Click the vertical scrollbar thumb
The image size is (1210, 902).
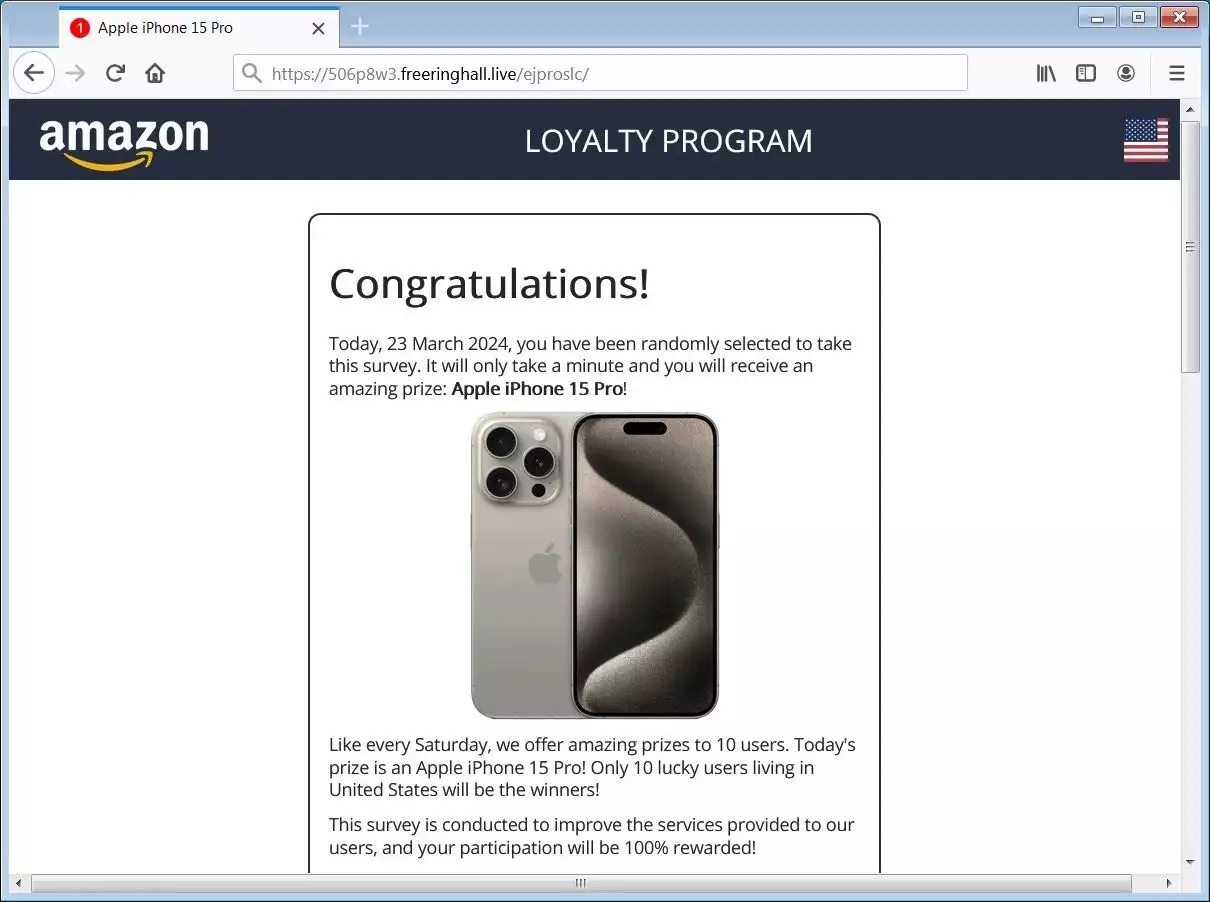(x=1190, y=246)
